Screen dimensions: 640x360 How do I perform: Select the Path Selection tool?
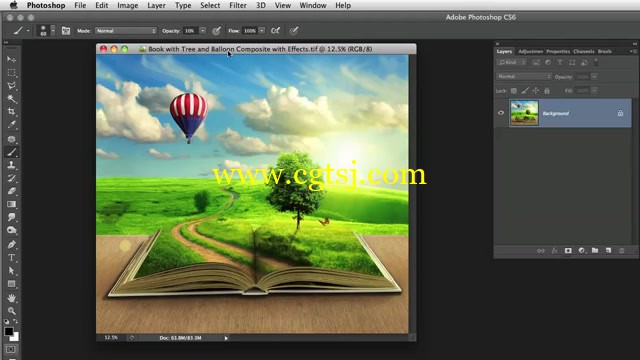tap(11, 271)
